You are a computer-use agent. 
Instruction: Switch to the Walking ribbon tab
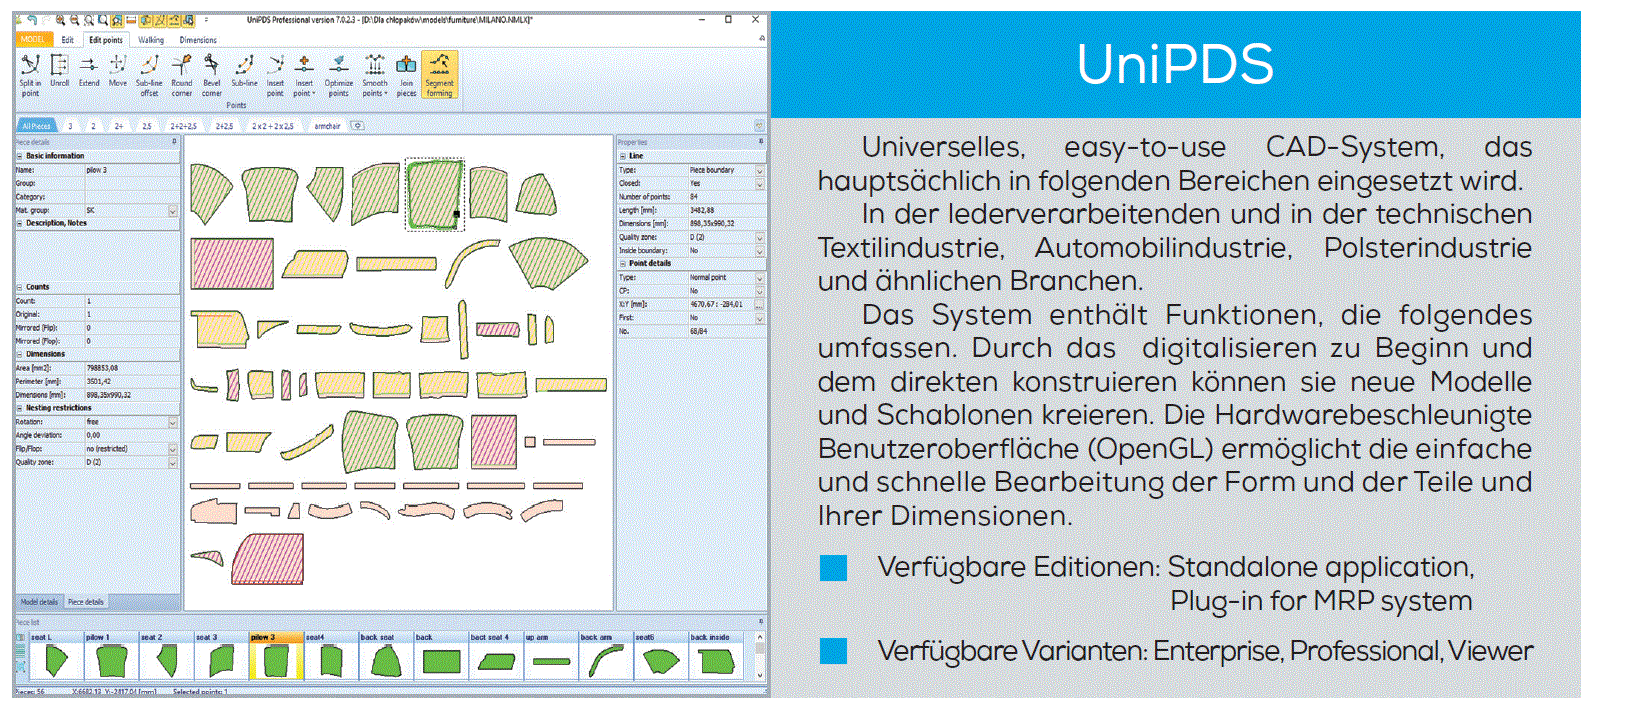(151, 40)
